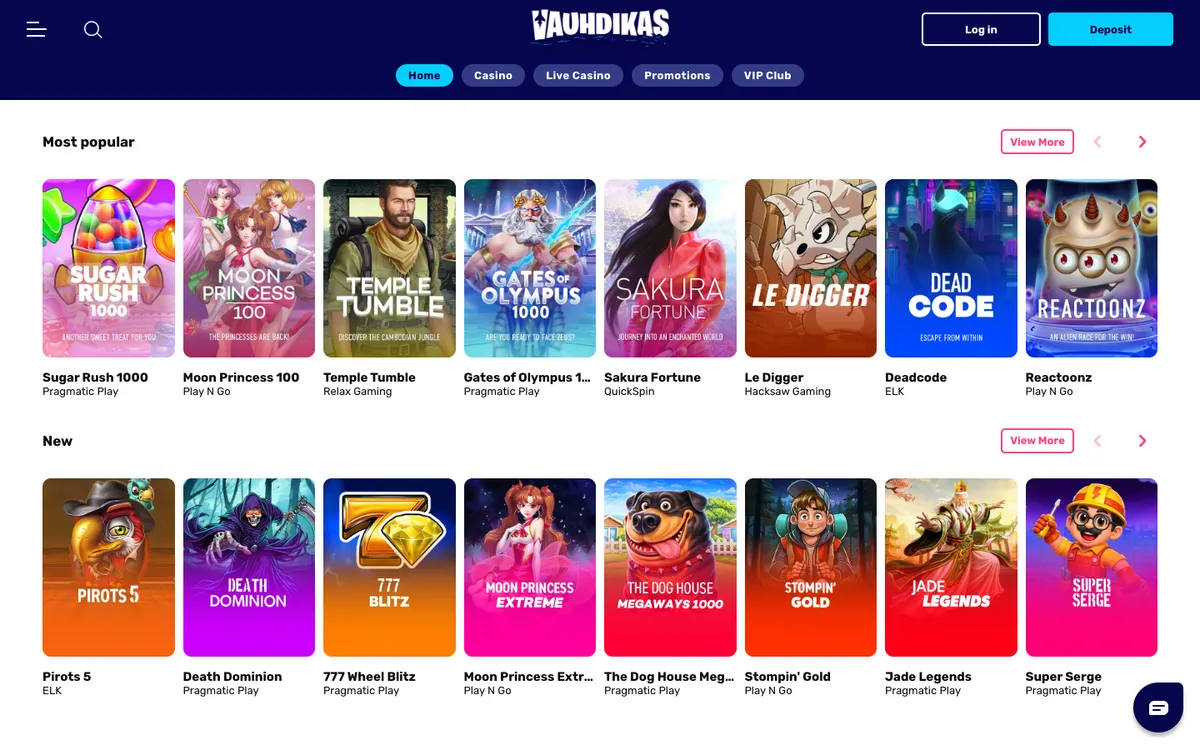Open Pirots 5 game thumbnail
Viewport: 1200px width, 750px height.
[108, 567]
